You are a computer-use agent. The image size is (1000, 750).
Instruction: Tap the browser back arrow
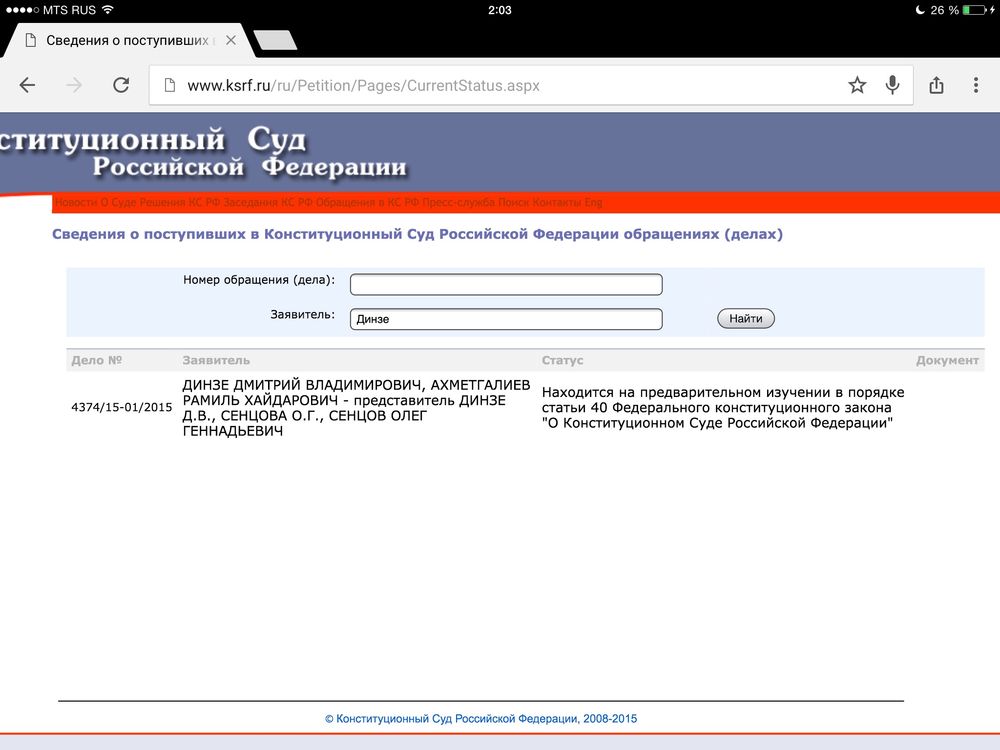(x=27, y=85)
